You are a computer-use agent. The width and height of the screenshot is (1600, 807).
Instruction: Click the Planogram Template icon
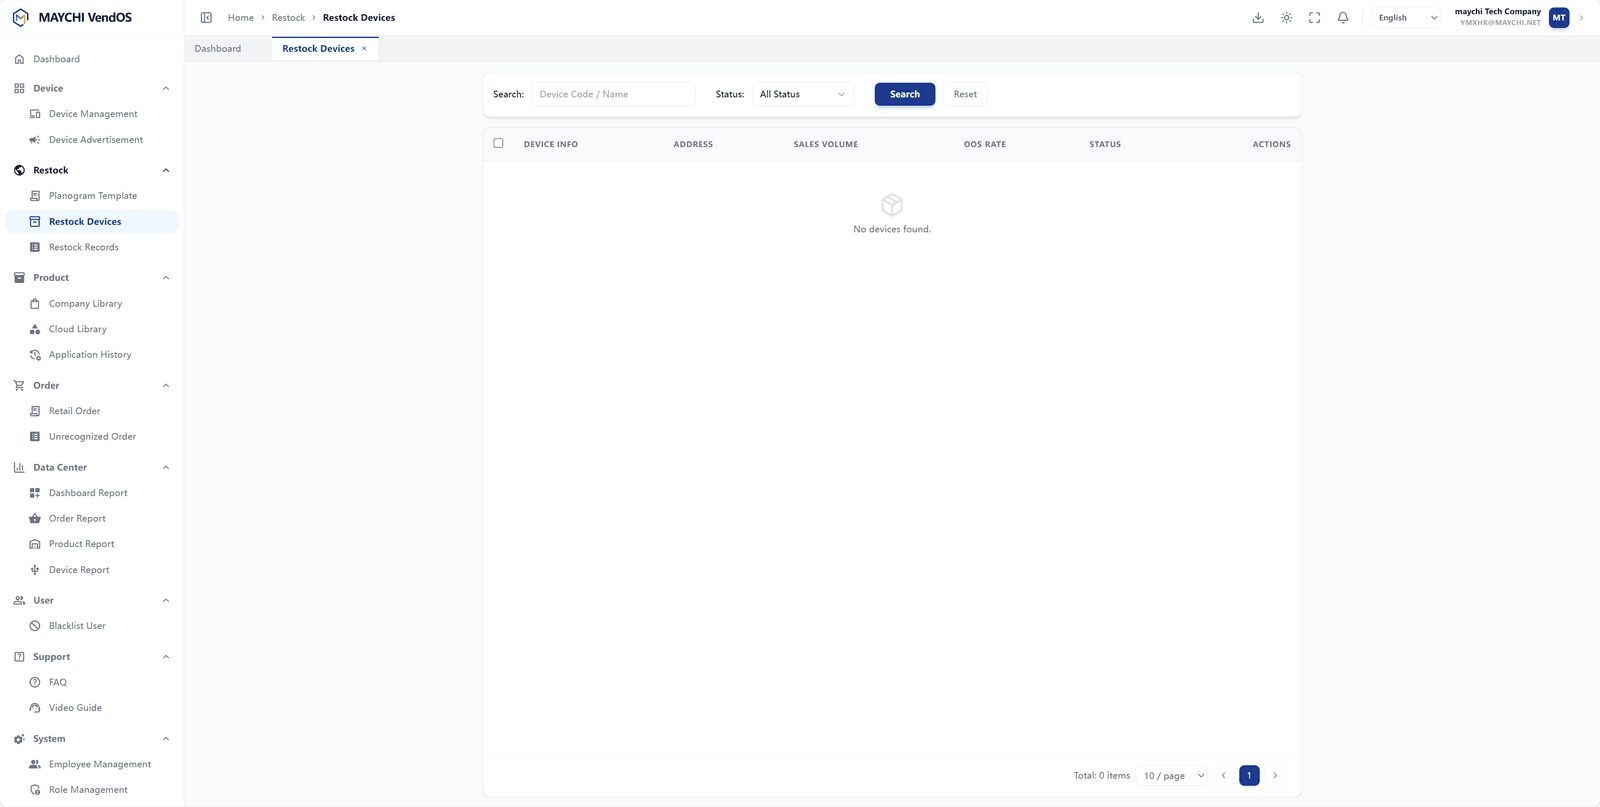[35, 196]
